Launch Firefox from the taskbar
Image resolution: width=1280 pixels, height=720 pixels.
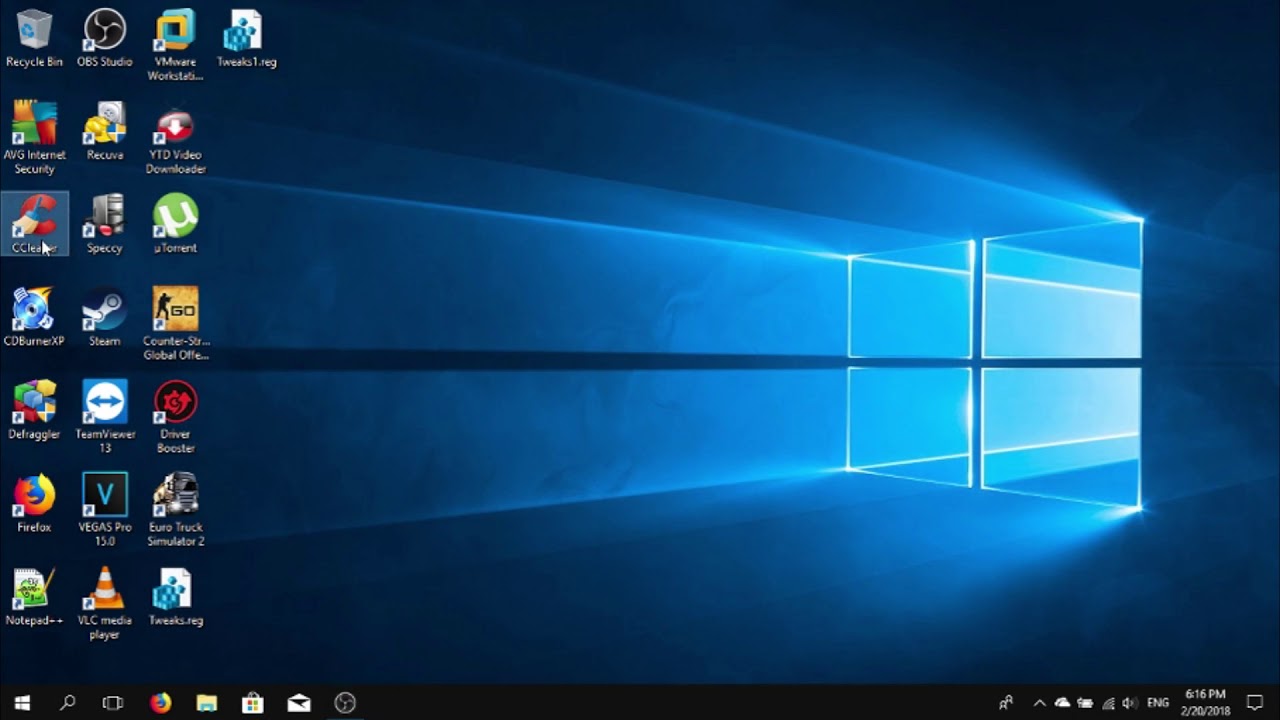(160, 702)
